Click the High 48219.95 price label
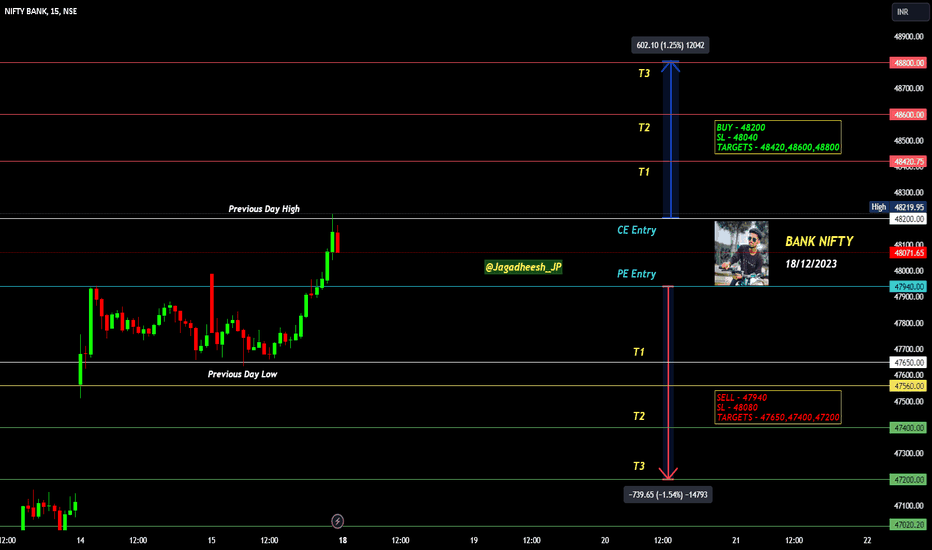The width and height of the screenshot is (932, 550). pos(898,207)
